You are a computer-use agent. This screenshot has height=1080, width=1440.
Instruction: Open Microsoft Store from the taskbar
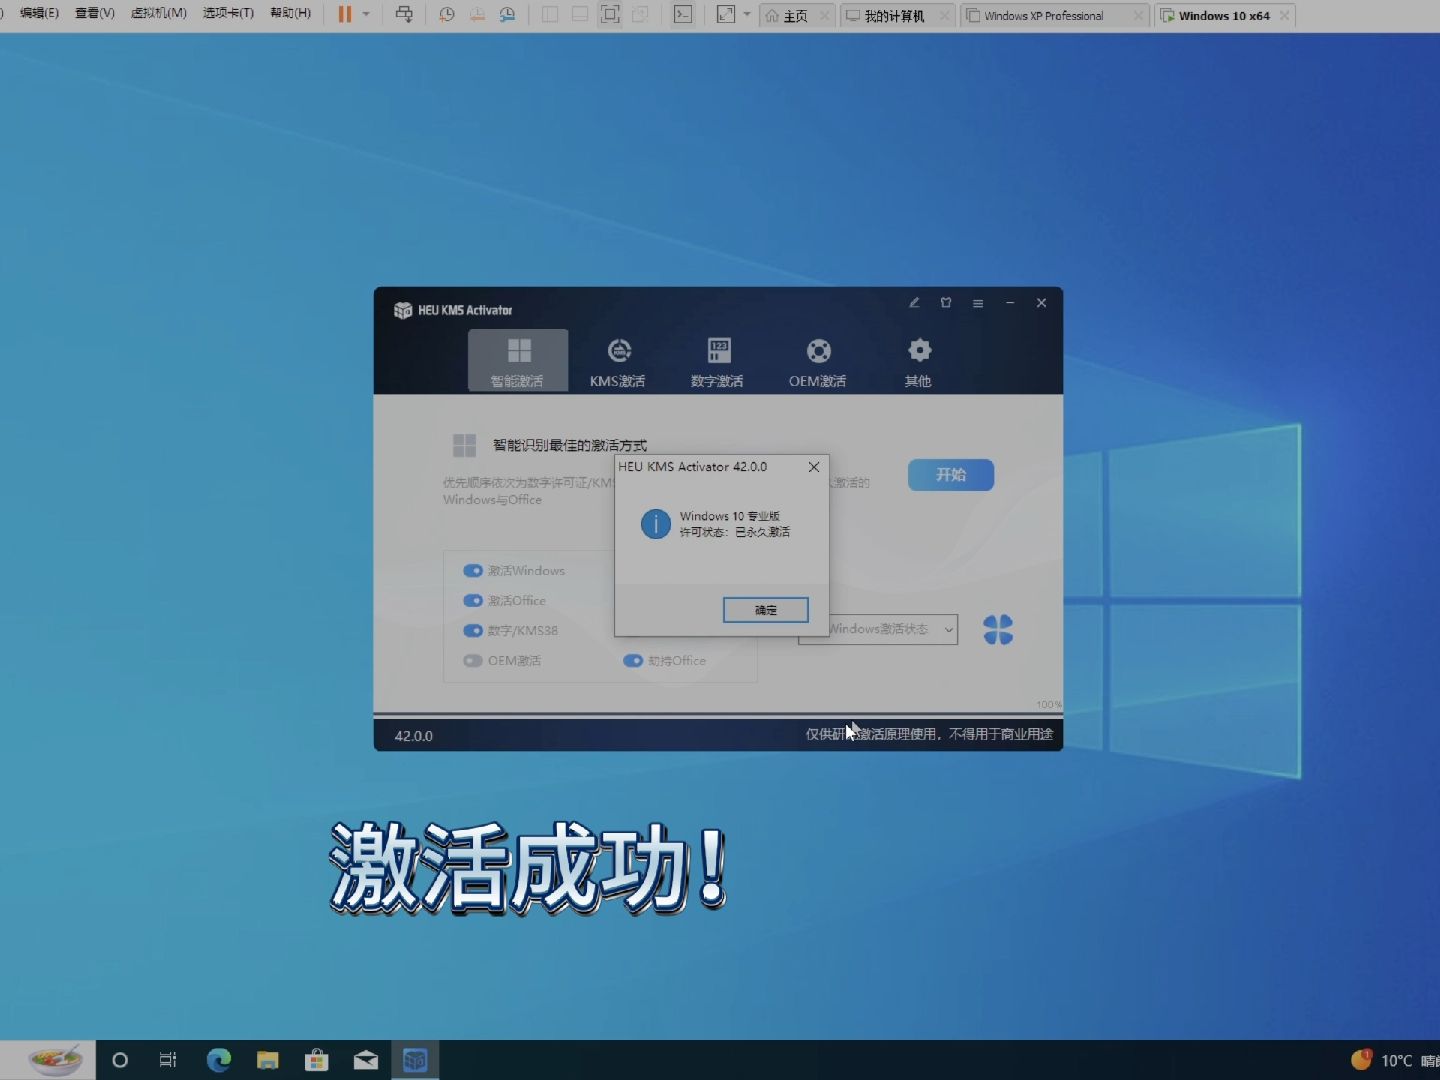point(316,1060)
